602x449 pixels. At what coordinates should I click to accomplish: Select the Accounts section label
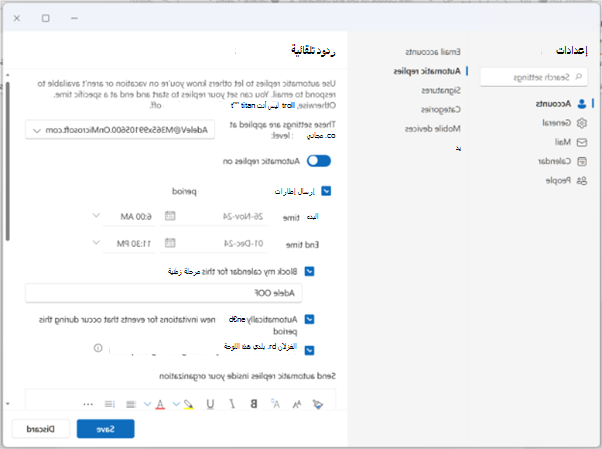[x=553, y=104]
